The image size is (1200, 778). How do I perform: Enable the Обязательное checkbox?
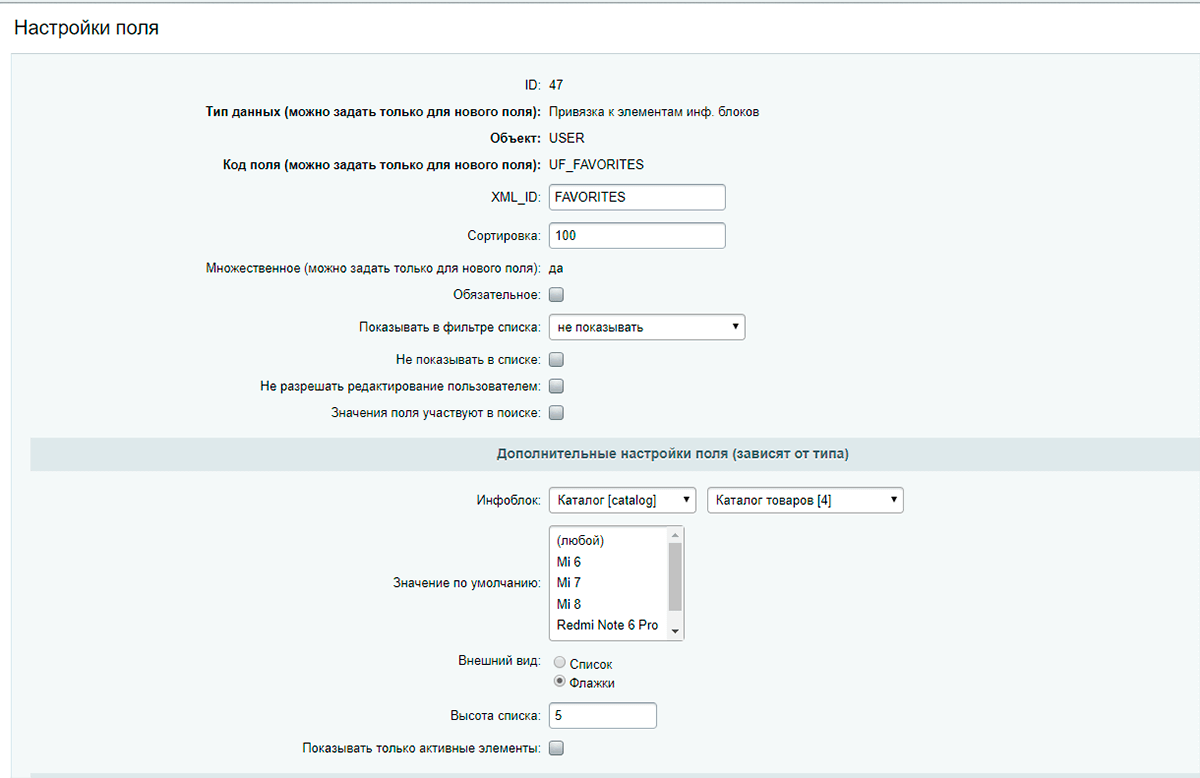coord(557,295)
